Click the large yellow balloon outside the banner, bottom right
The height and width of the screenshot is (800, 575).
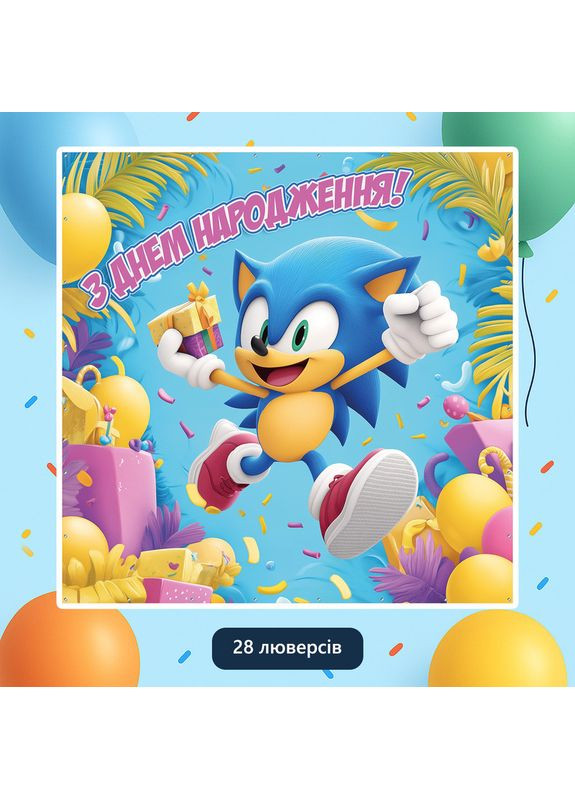[499, 651]
